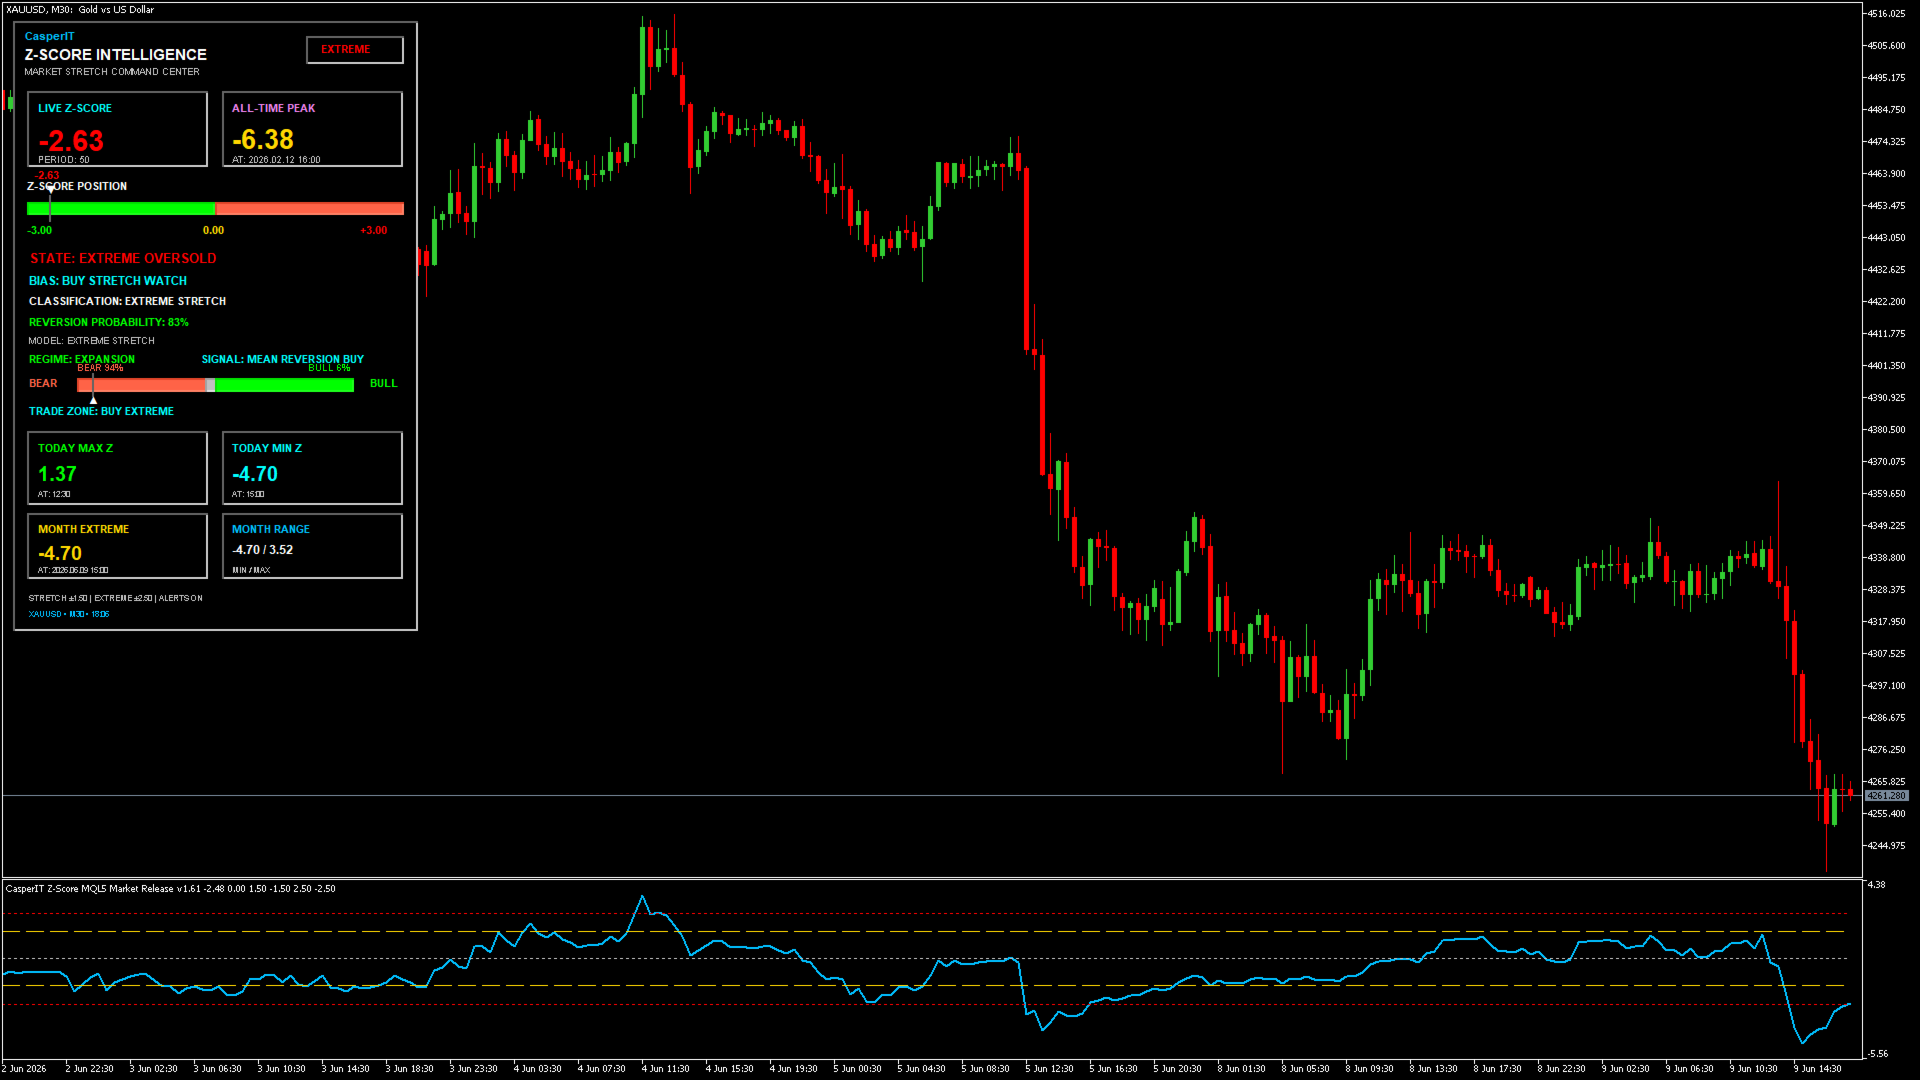Click MARKET STRETCH COMMAND CENTER subtitle
This screenshot has width=1920, height=1080.
[112, 72]
